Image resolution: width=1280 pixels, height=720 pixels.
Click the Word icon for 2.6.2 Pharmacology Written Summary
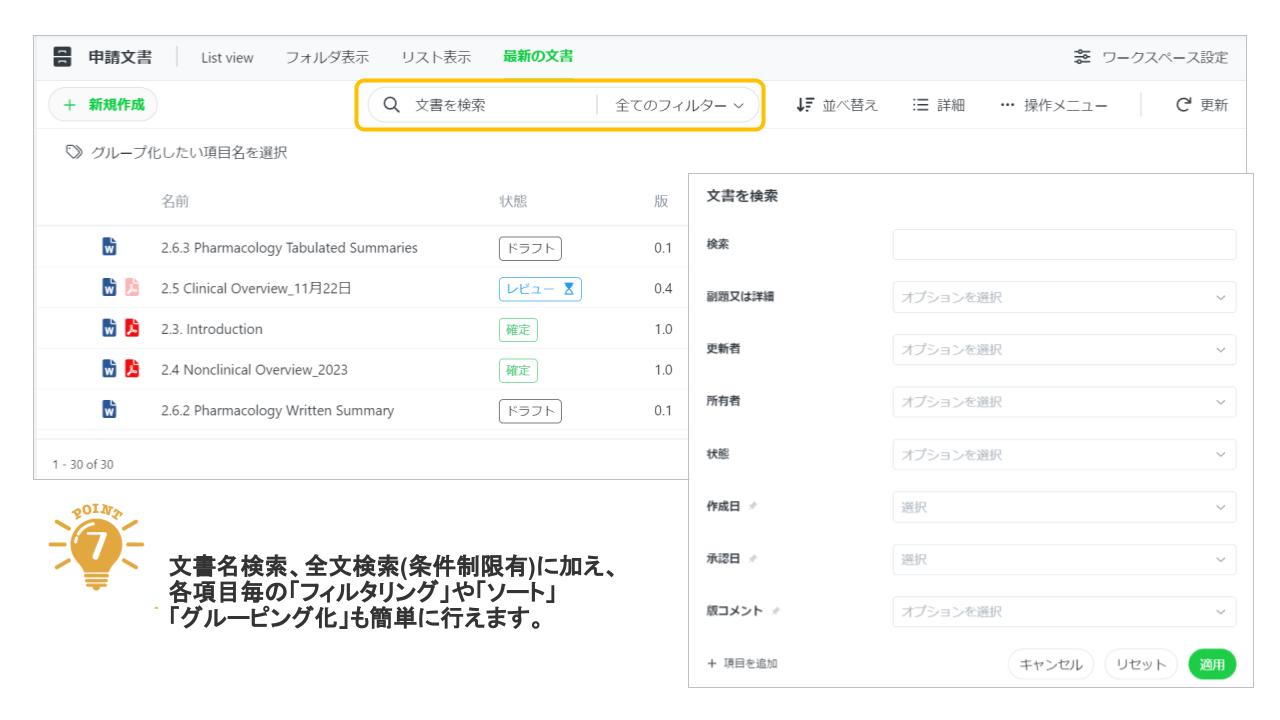coord(110,410)
